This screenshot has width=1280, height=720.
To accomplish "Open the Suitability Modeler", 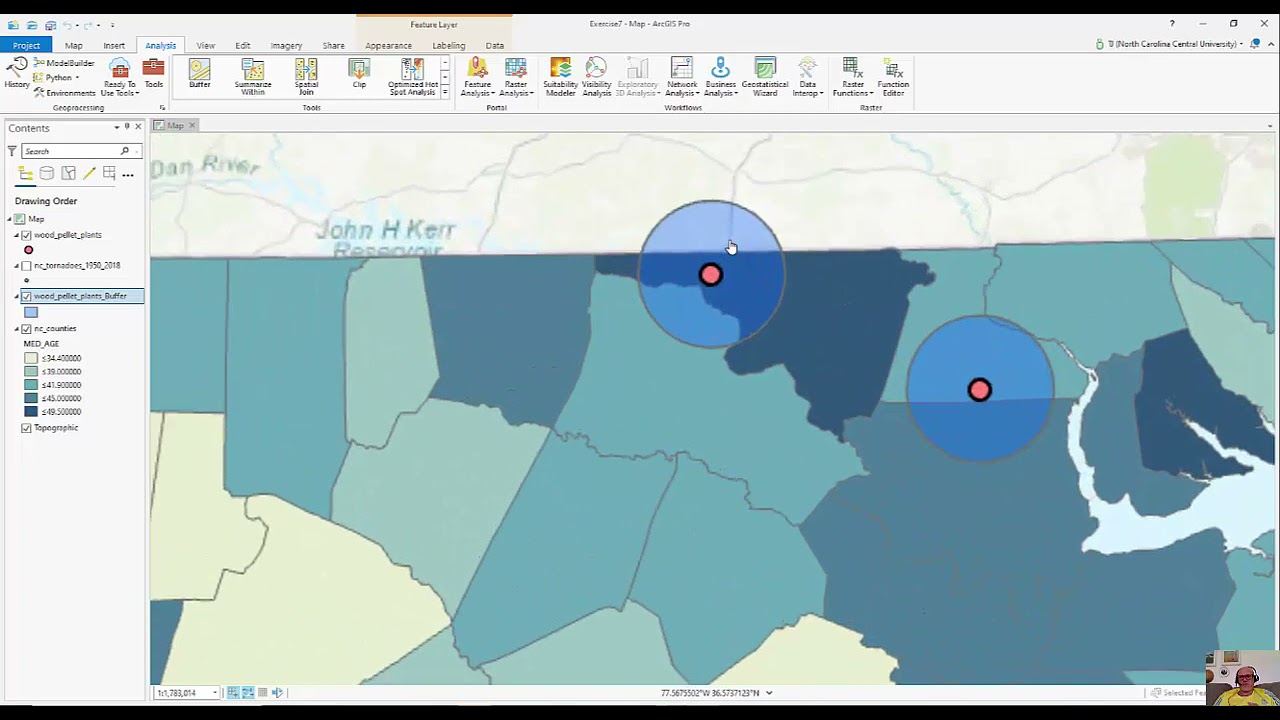I will pyautogui.click(x=560, y=76).
